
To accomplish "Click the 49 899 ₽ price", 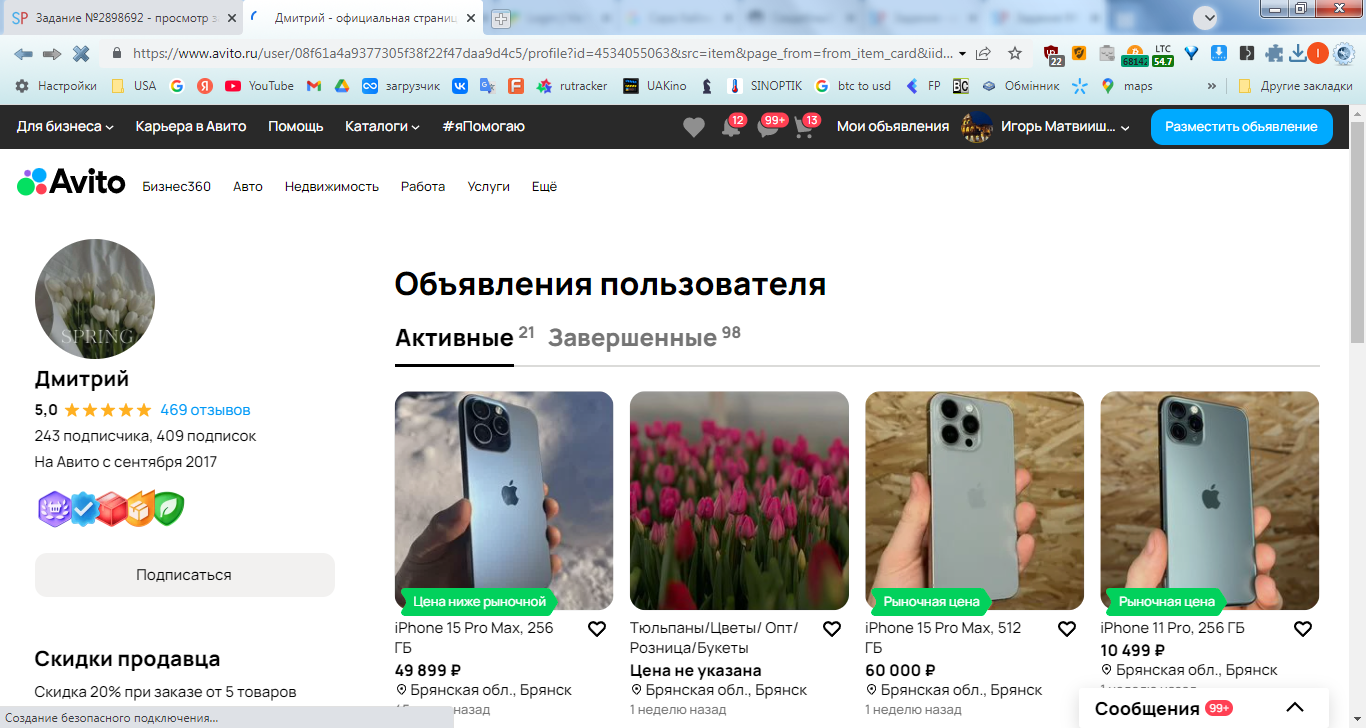I will tap(428, 670).
